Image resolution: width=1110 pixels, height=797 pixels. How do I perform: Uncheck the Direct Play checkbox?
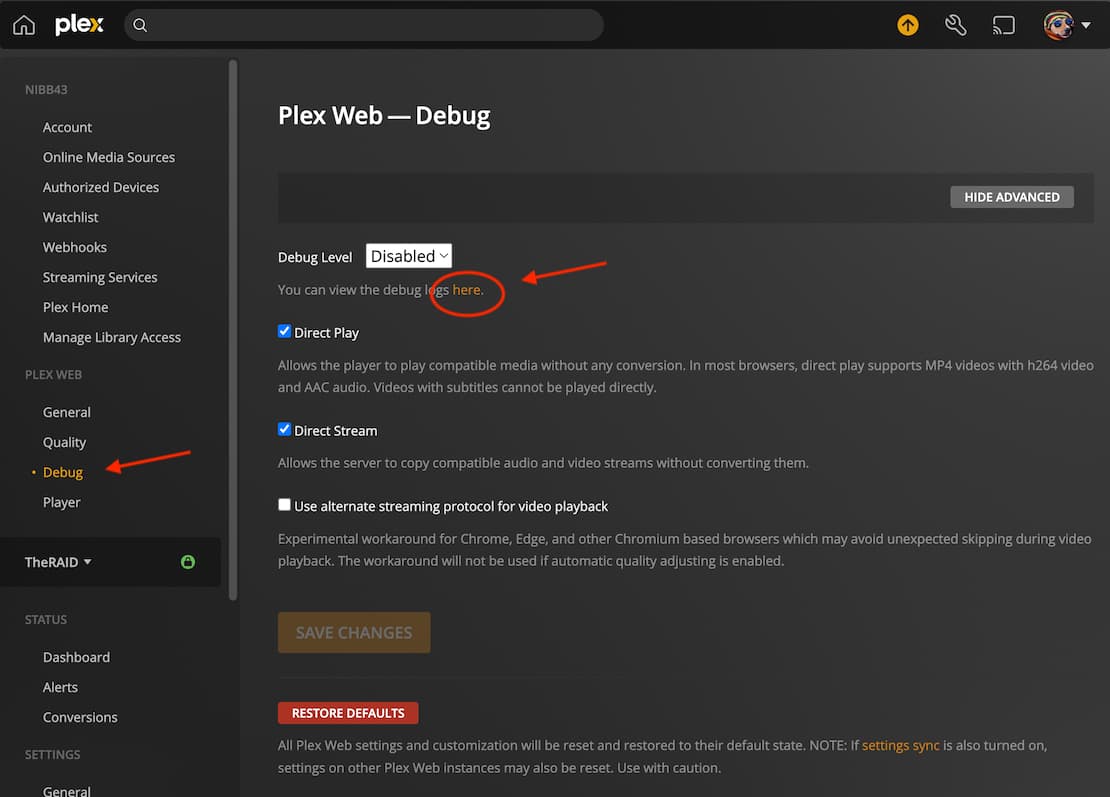285,331
